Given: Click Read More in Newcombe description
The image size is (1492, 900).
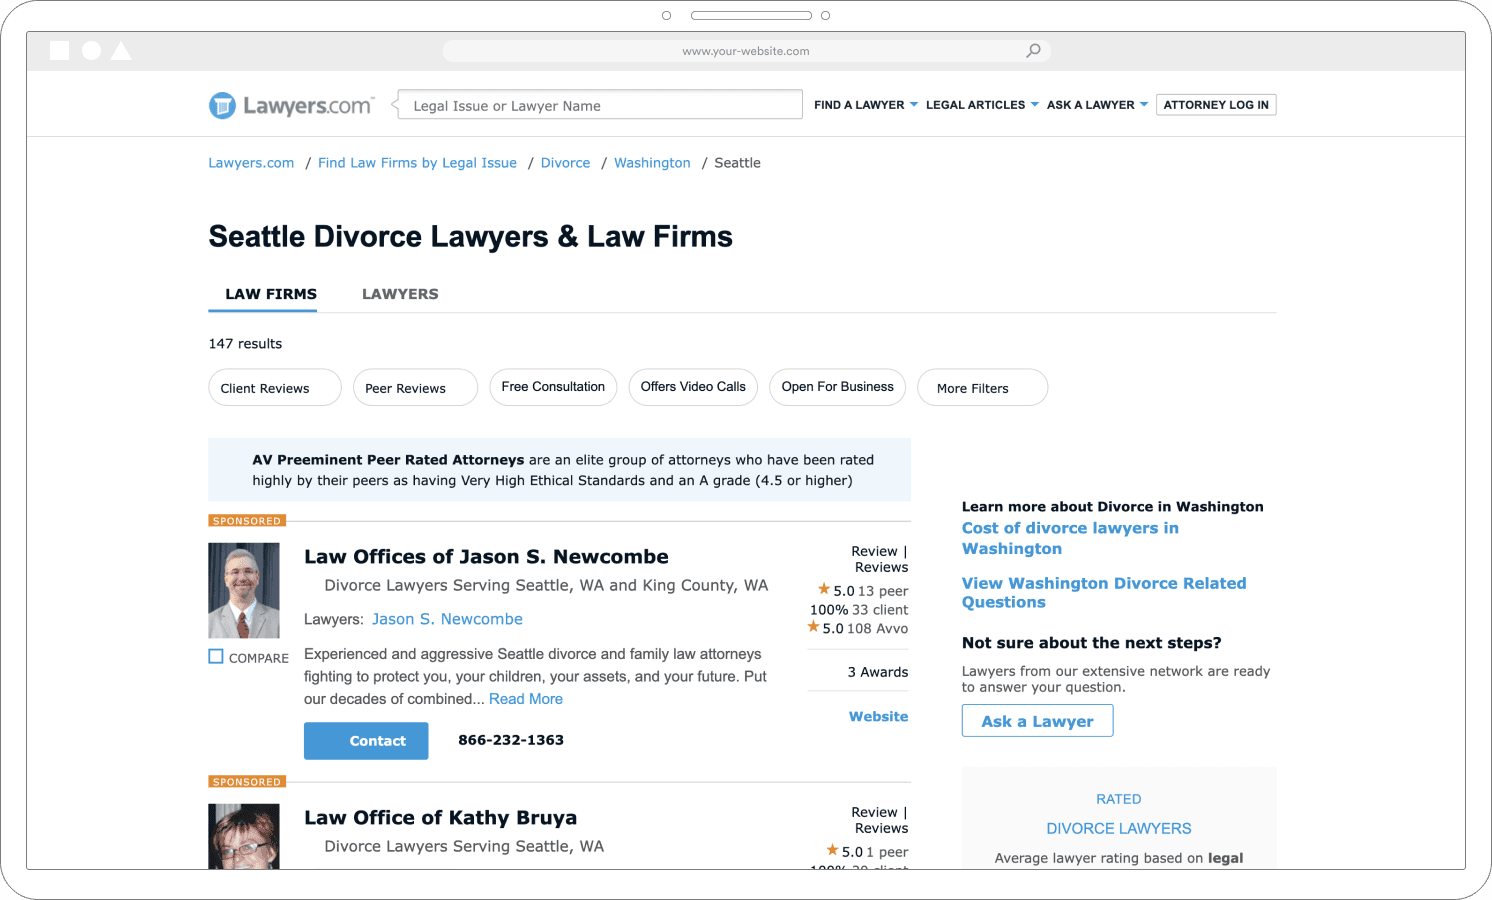Looking at the screenshot, I should (526, 699).
